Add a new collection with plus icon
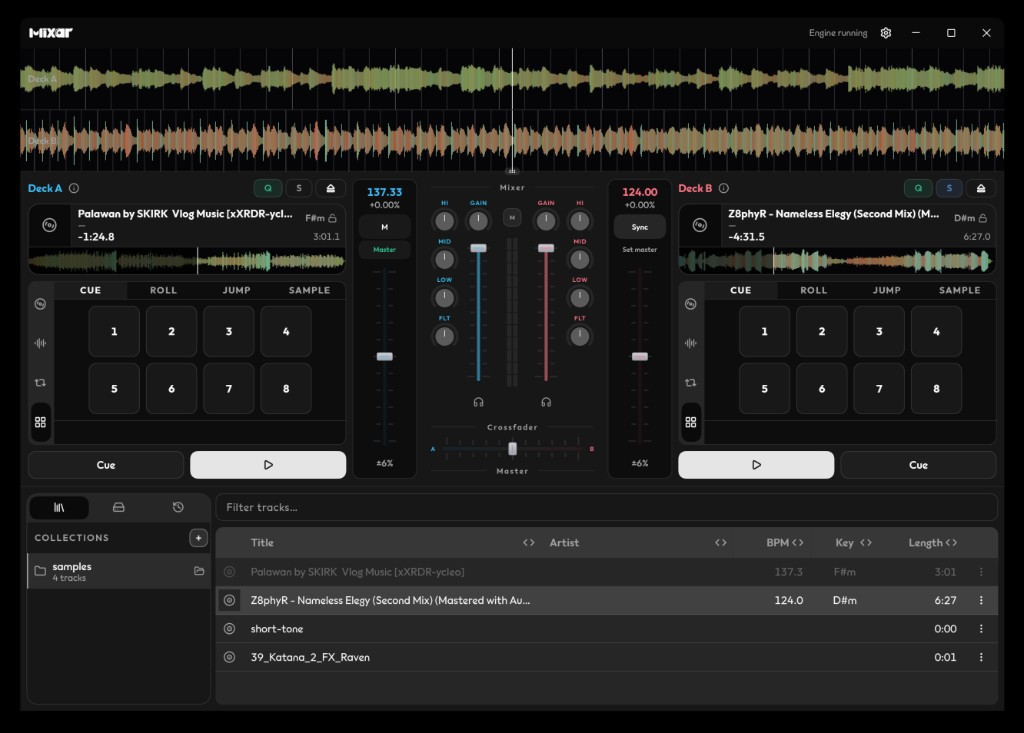 click(199, 538)
